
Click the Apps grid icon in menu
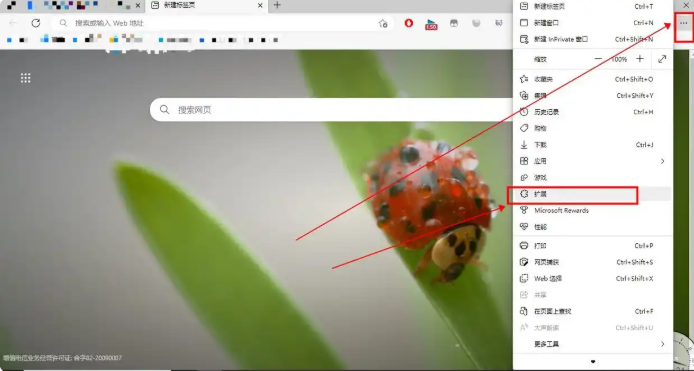(524, 161)
